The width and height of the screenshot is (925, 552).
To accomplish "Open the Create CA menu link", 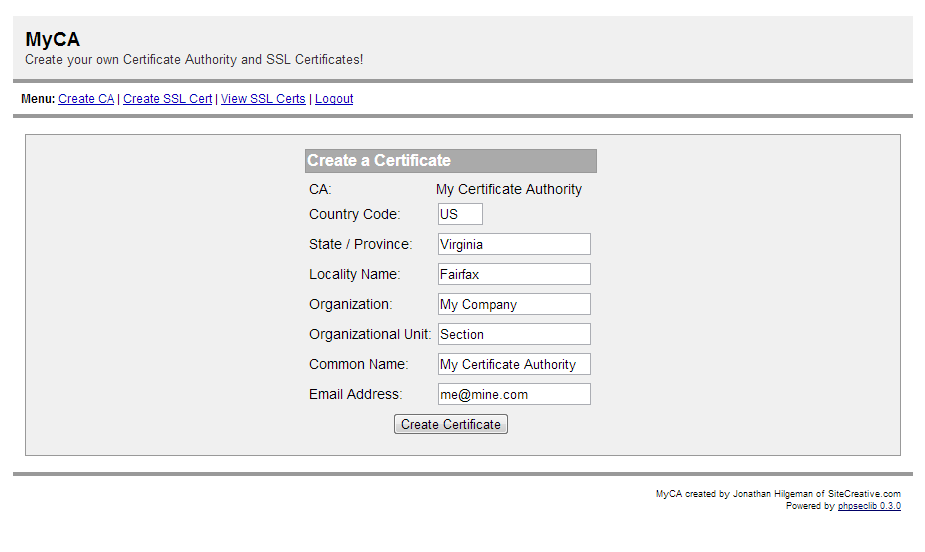I will 86,98.
